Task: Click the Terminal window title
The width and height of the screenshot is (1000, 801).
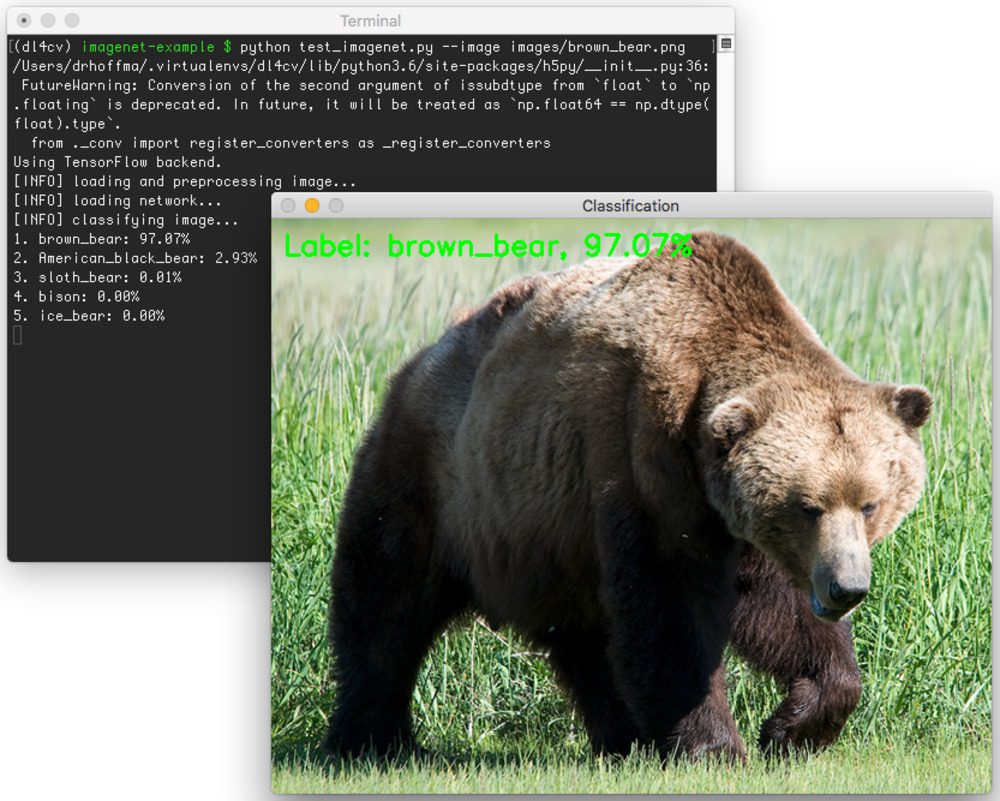Action: [x=371, y=21]
